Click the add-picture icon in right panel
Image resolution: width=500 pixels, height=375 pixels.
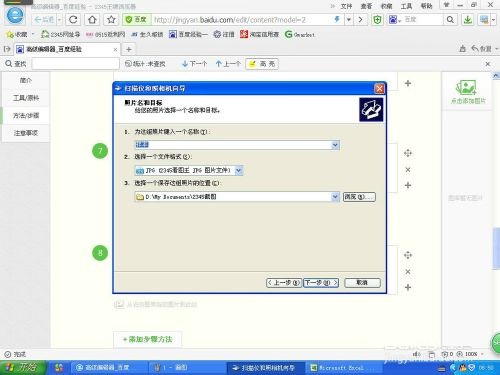[x=467, y=88]
